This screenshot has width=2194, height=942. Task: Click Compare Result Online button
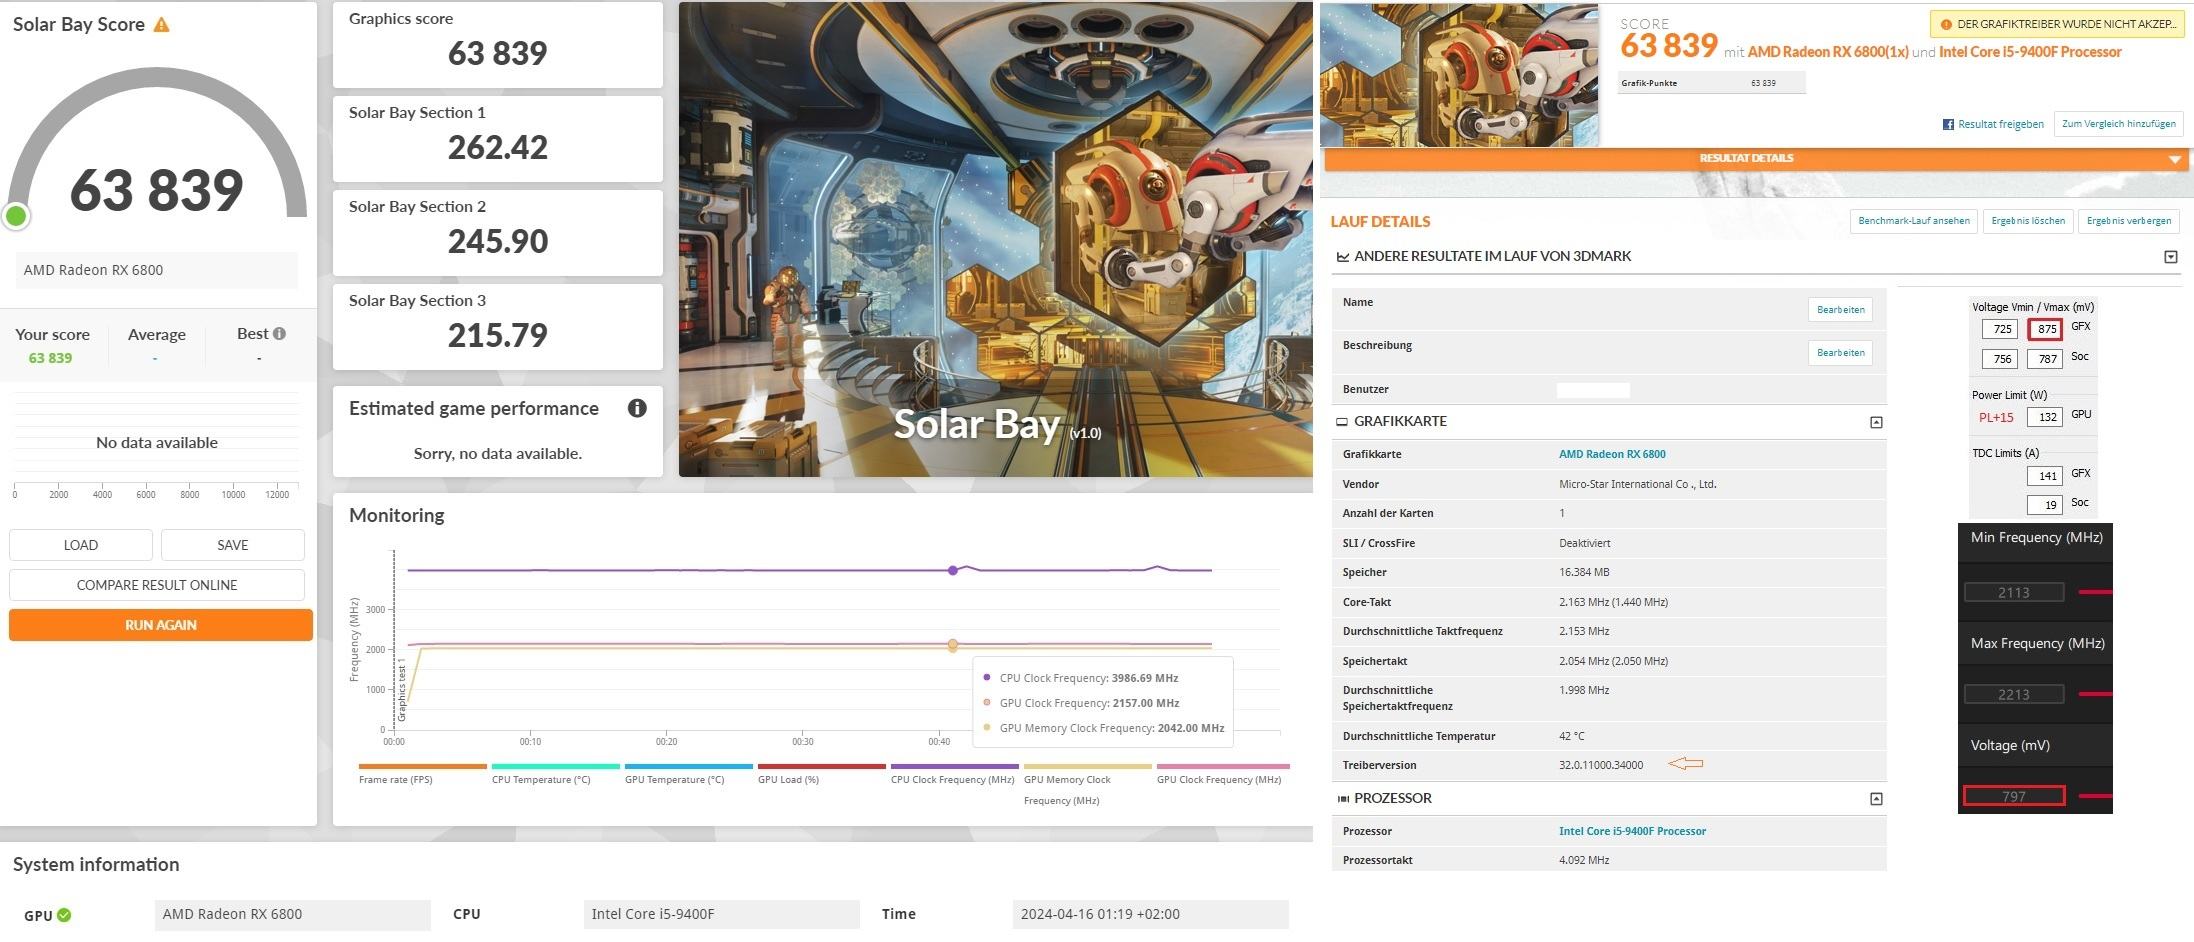click(157, 585)
